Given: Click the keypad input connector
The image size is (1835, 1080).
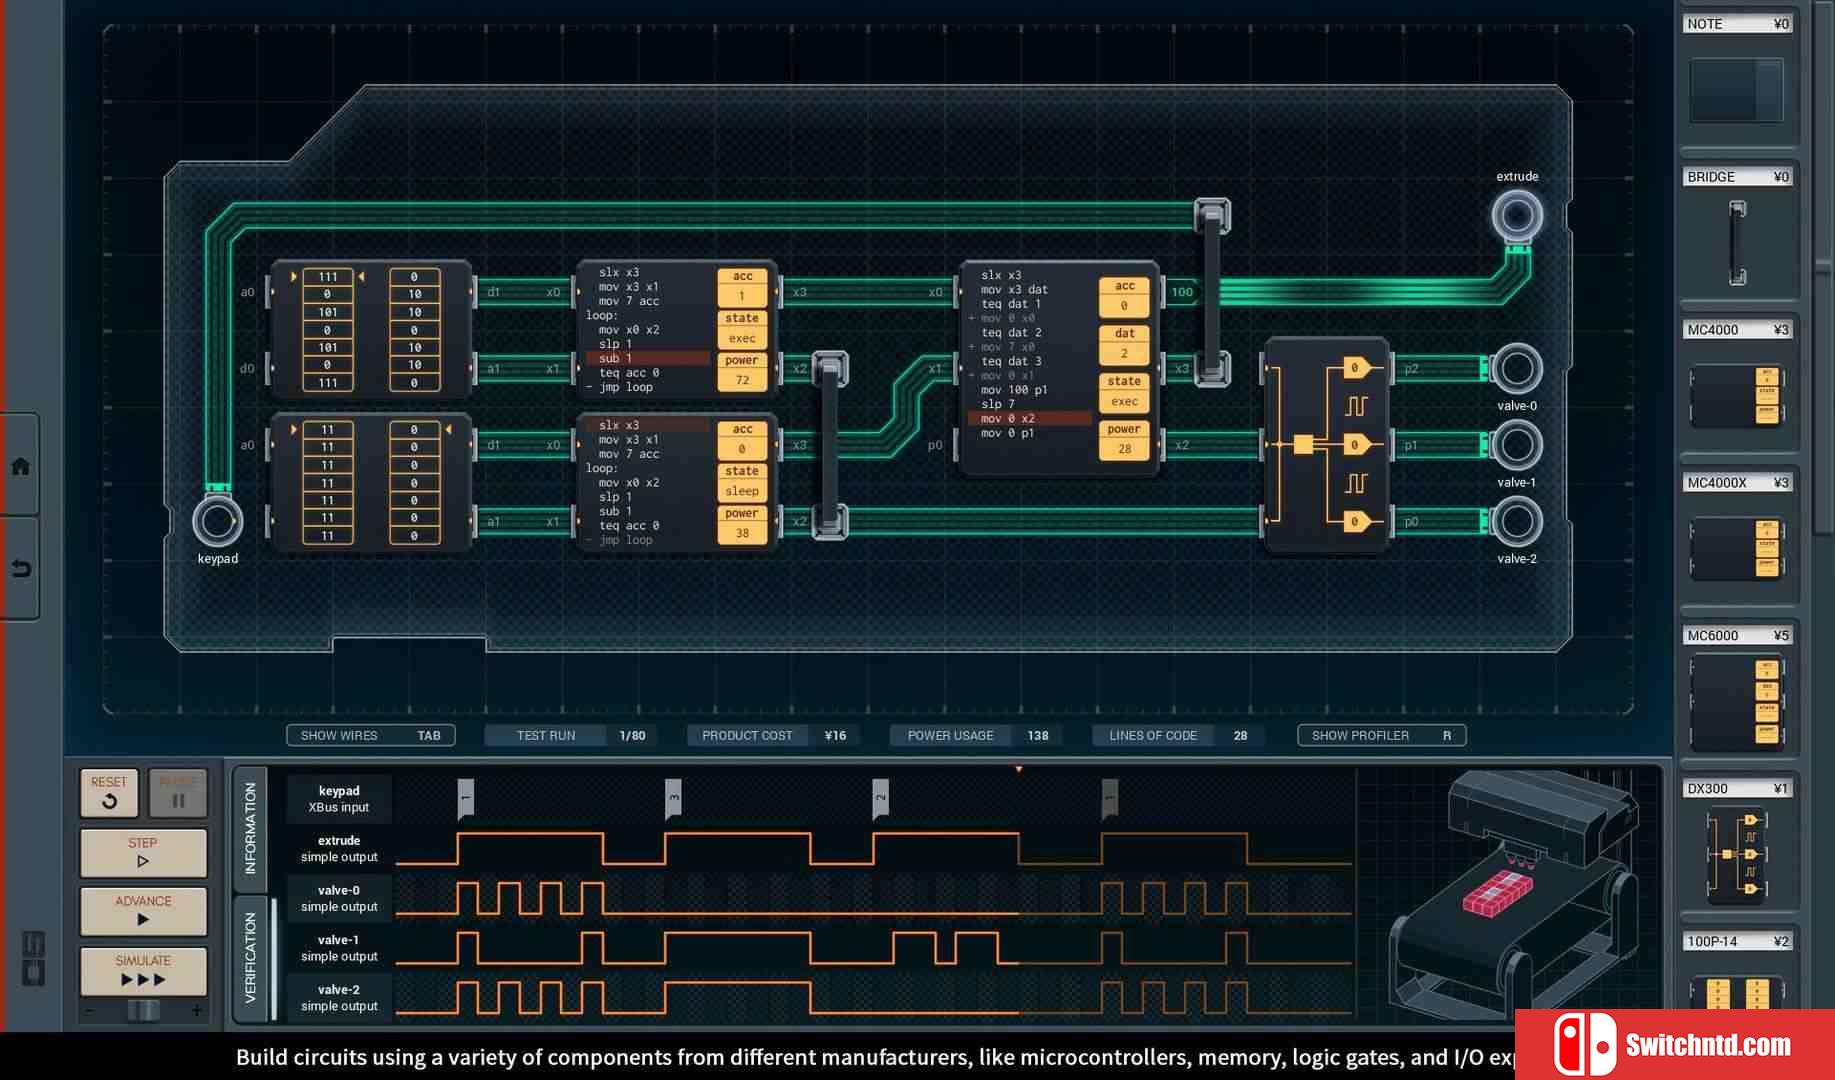Looking at the screenshot, I should tap(217, 521).
